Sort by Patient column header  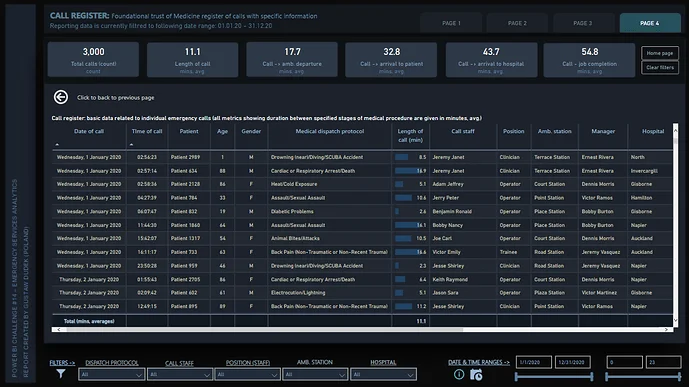[x=189, y=131]
